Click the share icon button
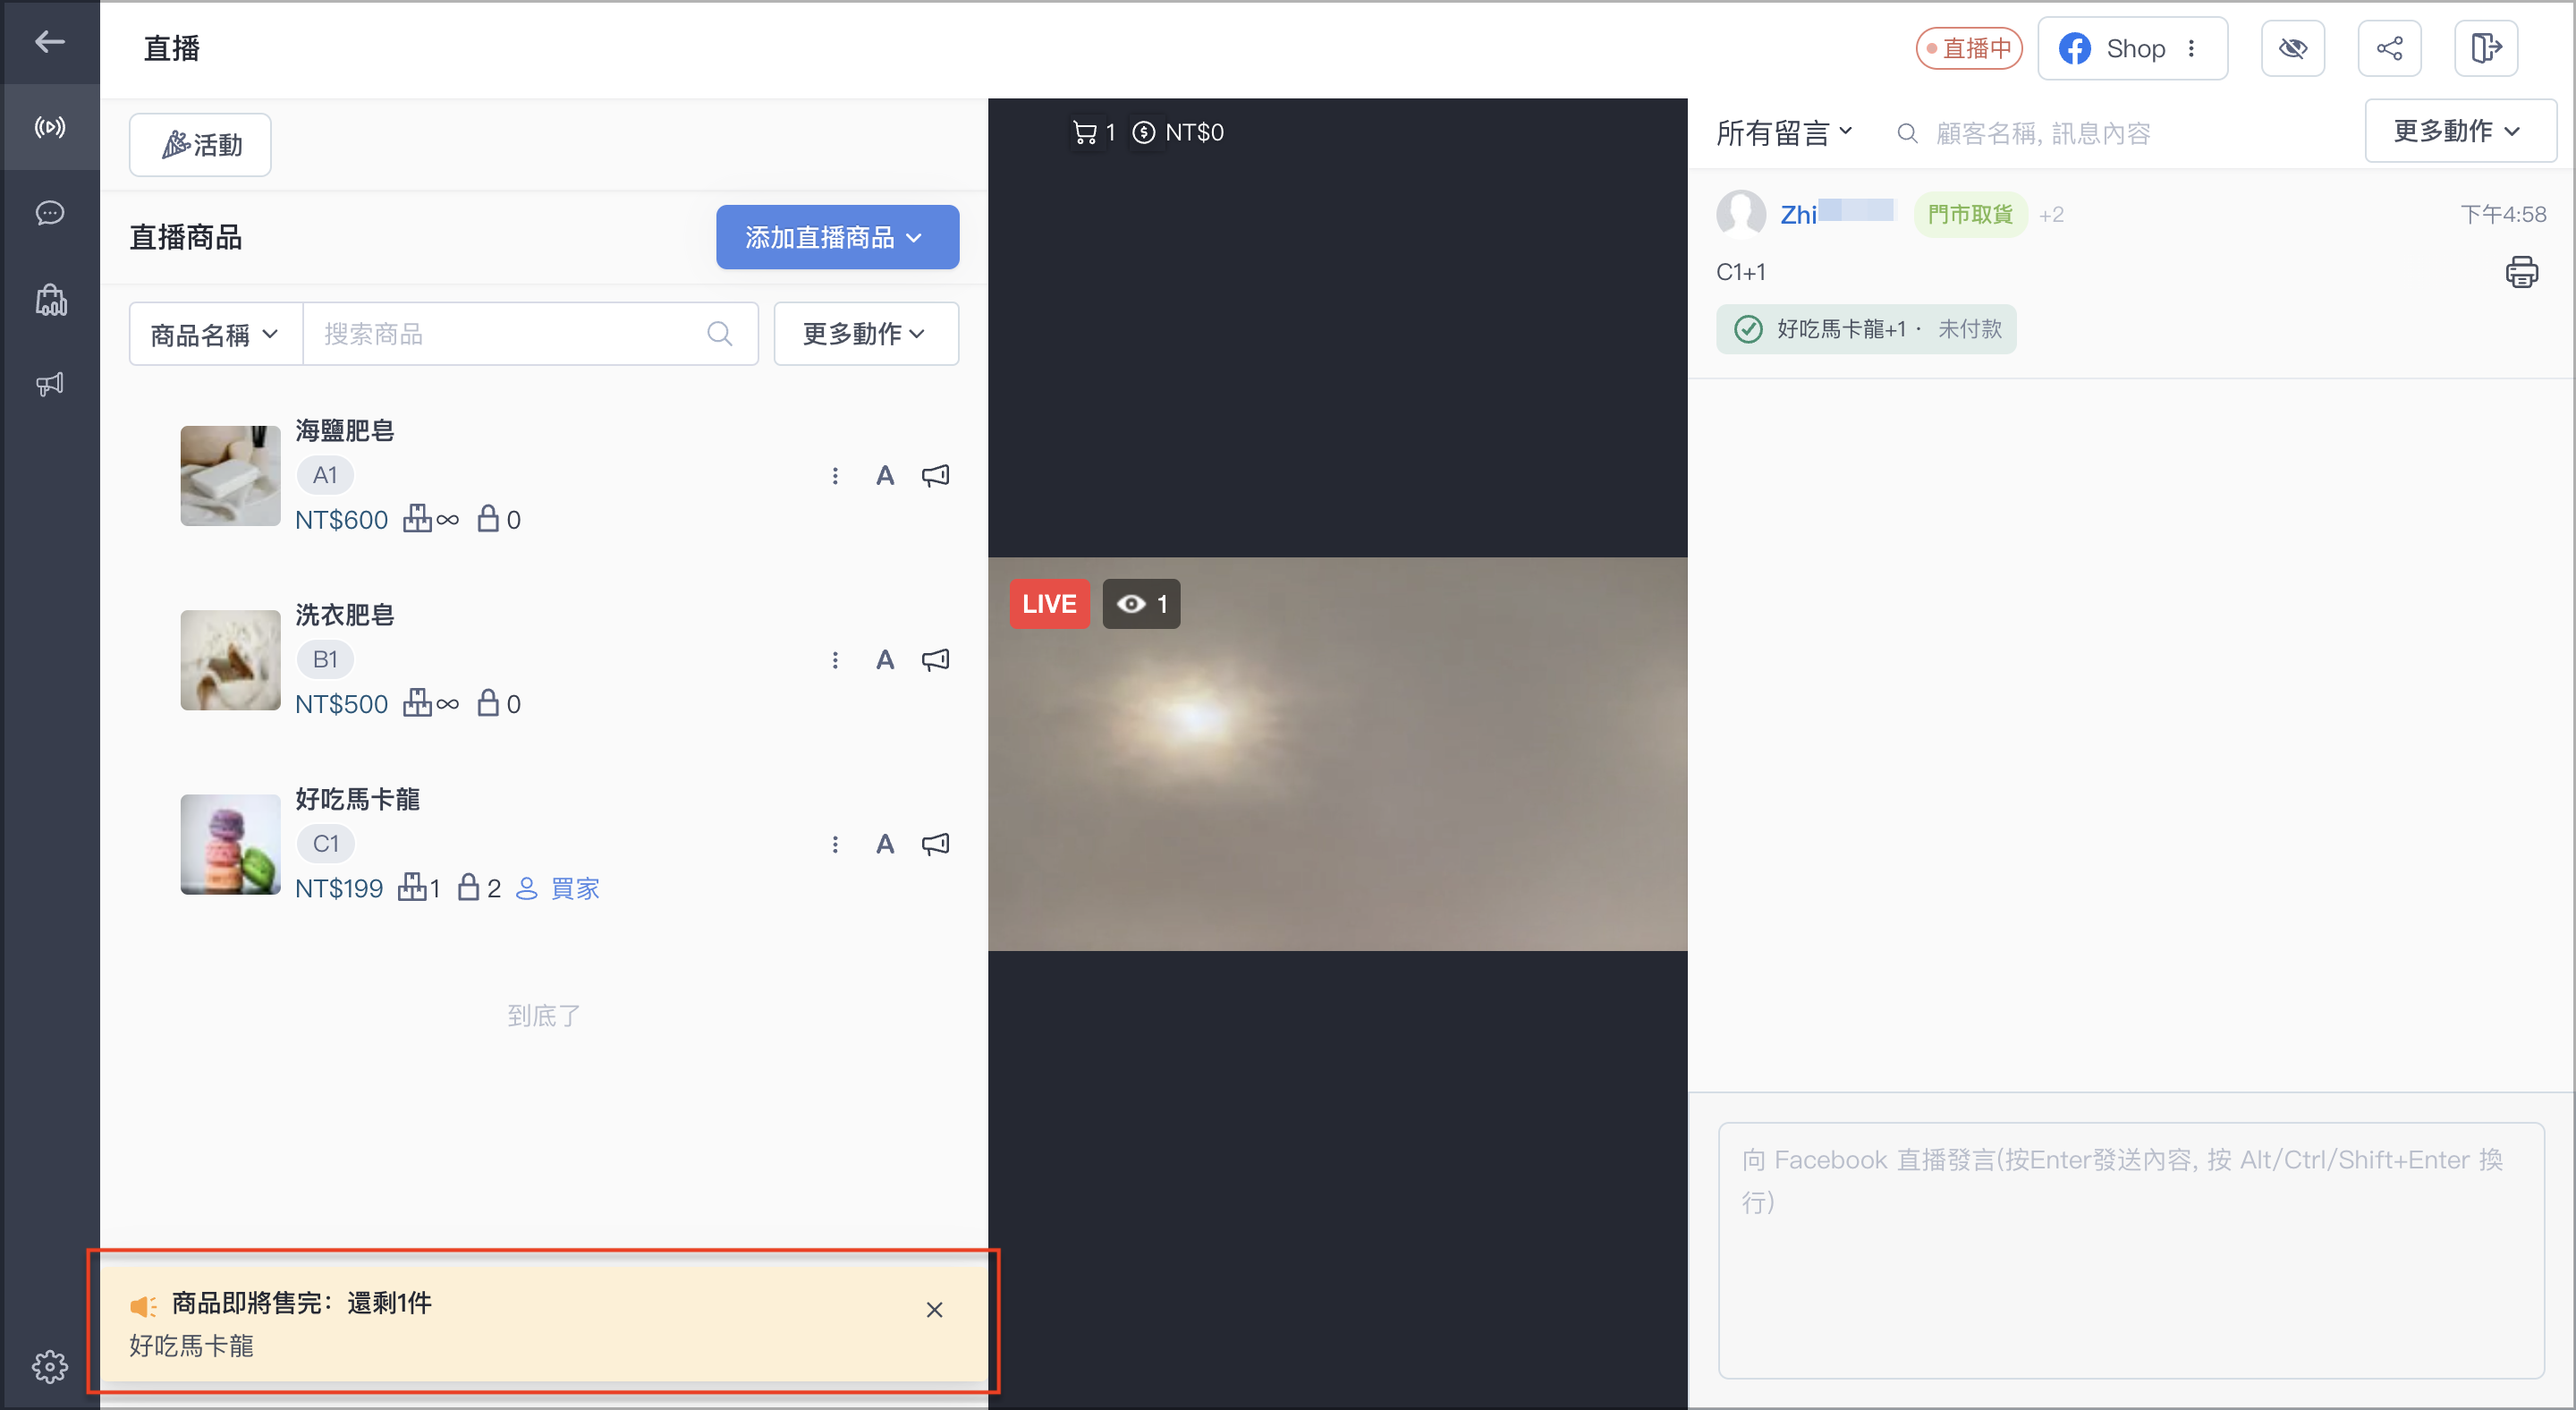 [x=2389, y=48]
